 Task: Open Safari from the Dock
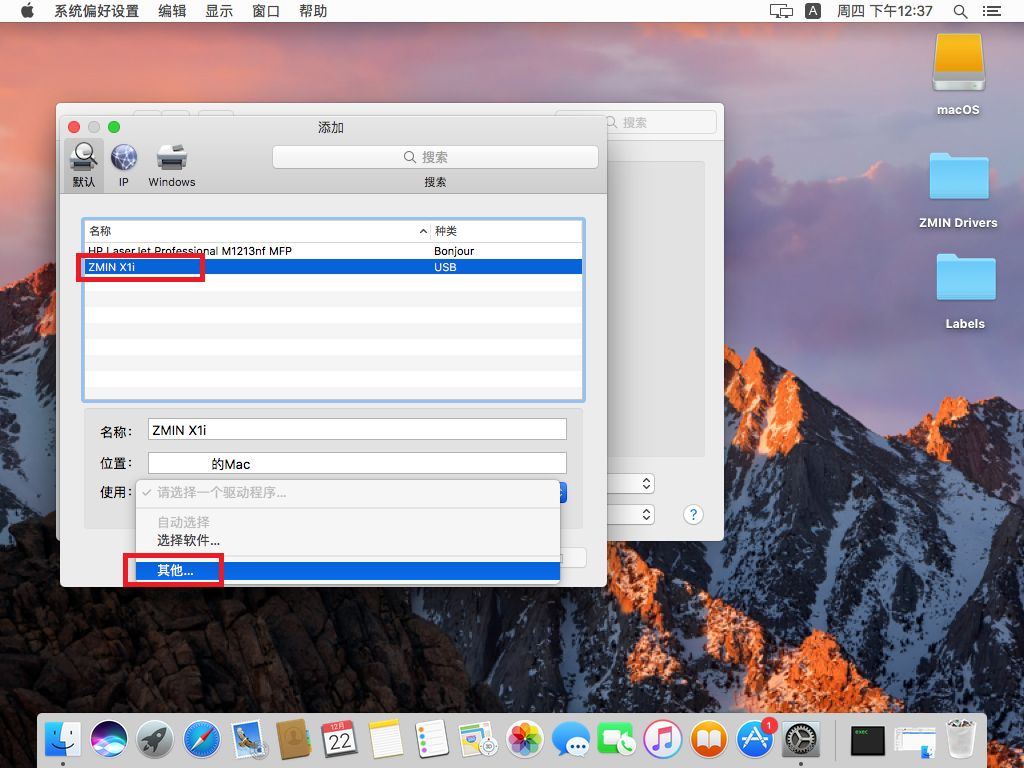[x=202, y=739]
